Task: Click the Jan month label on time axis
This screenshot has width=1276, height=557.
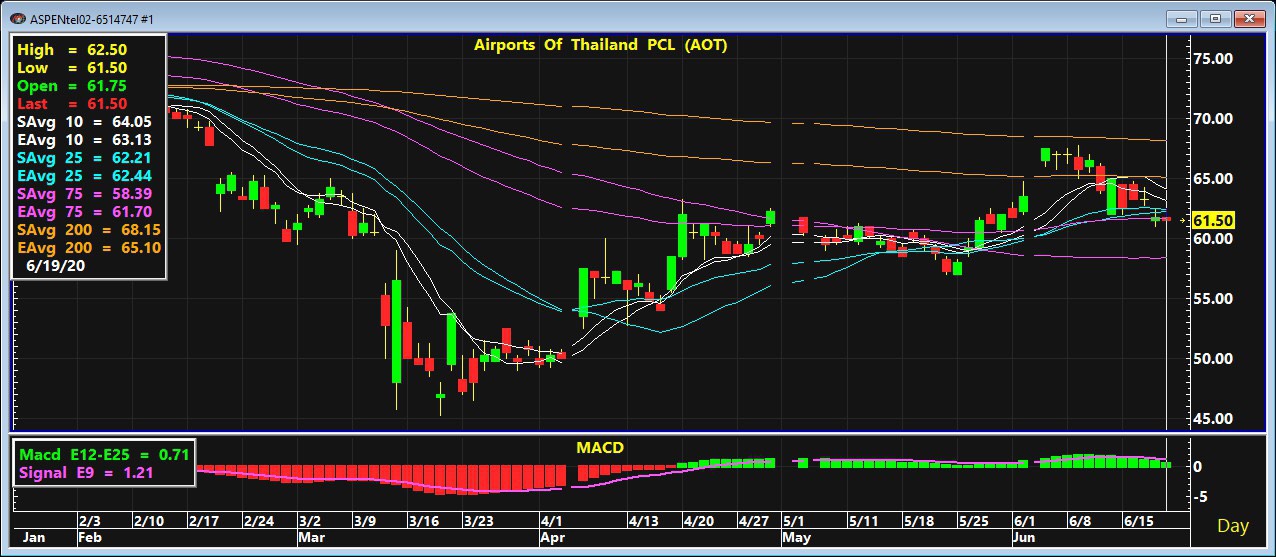Action: point(34,538)
